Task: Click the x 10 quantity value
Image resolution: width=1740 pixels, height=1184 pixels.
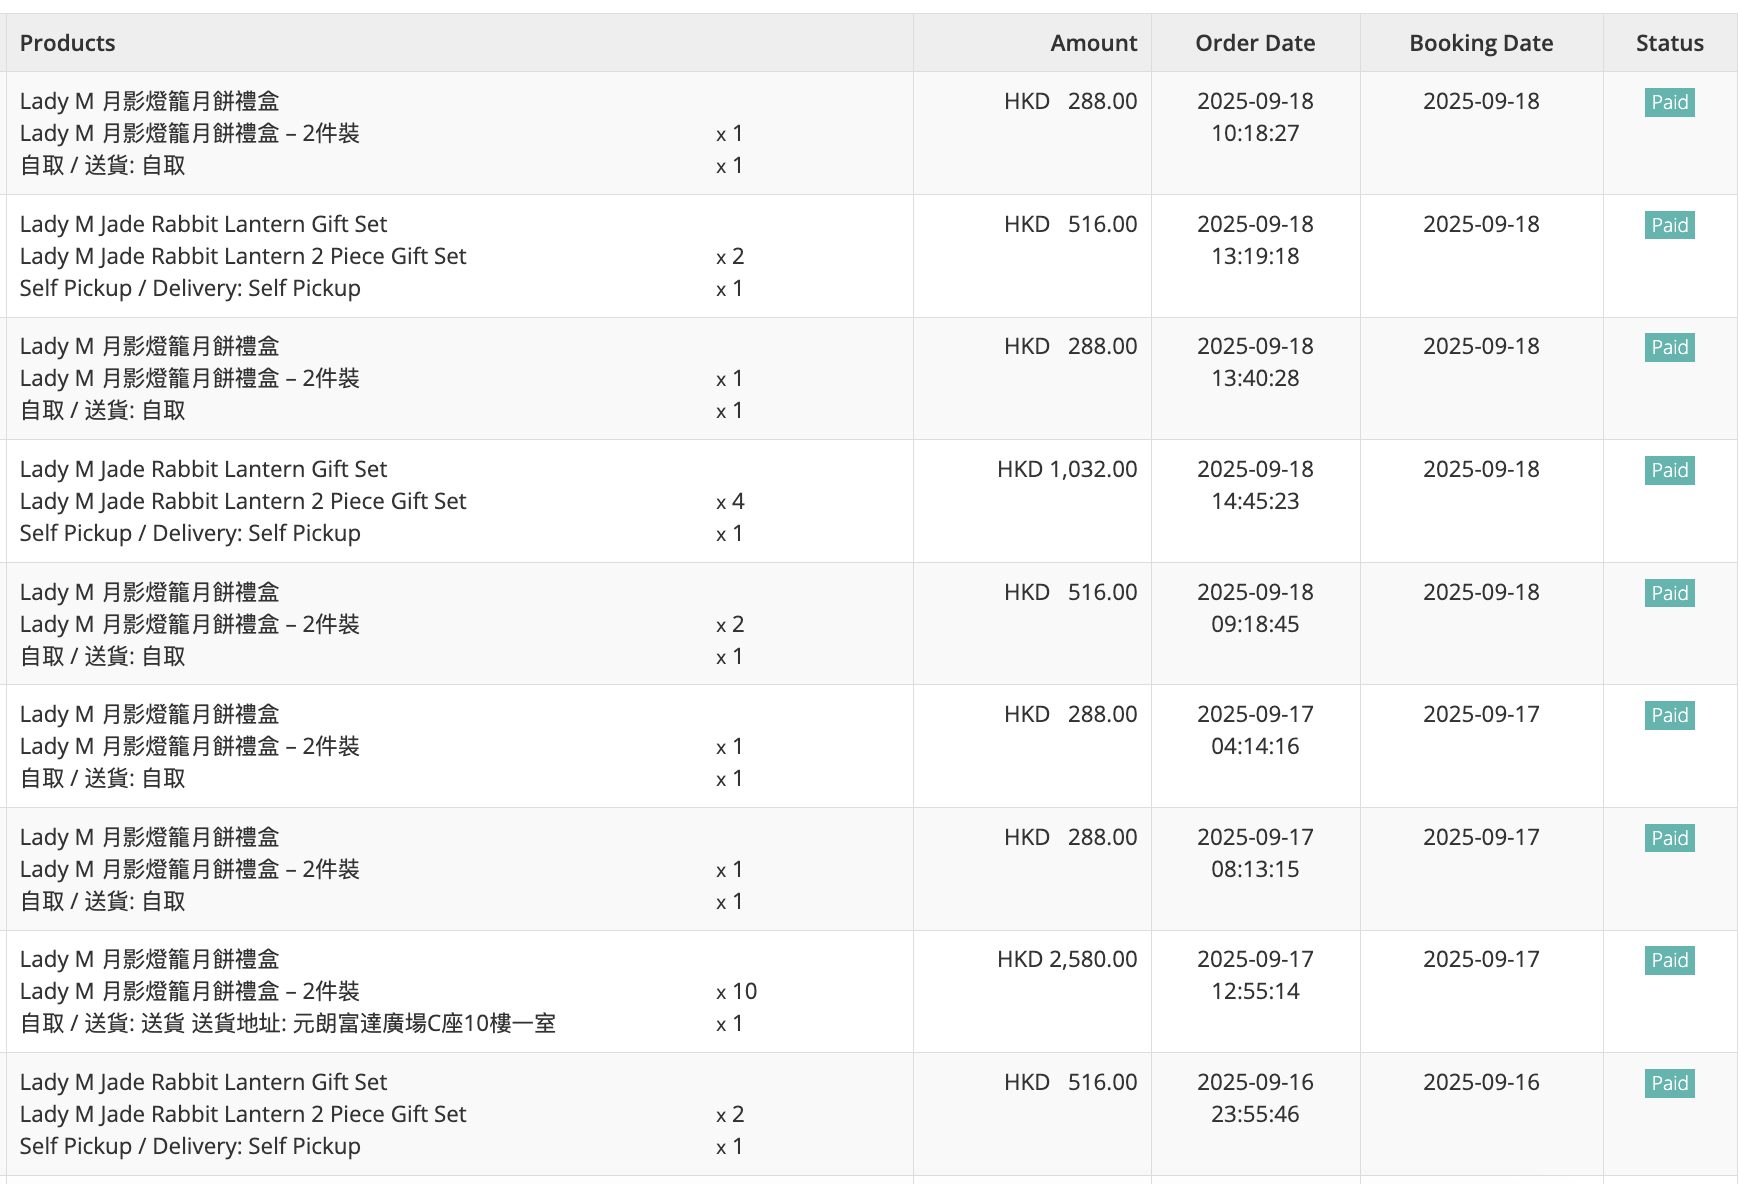Action: [736, 991]
